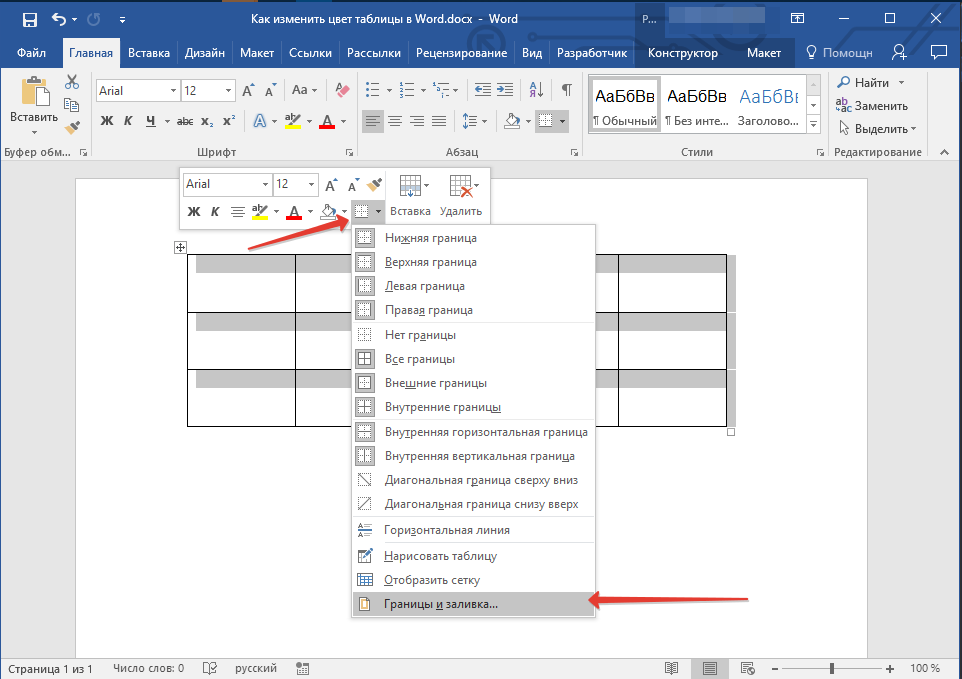Click the zoom slider in status bar

(x=832, y=669)
